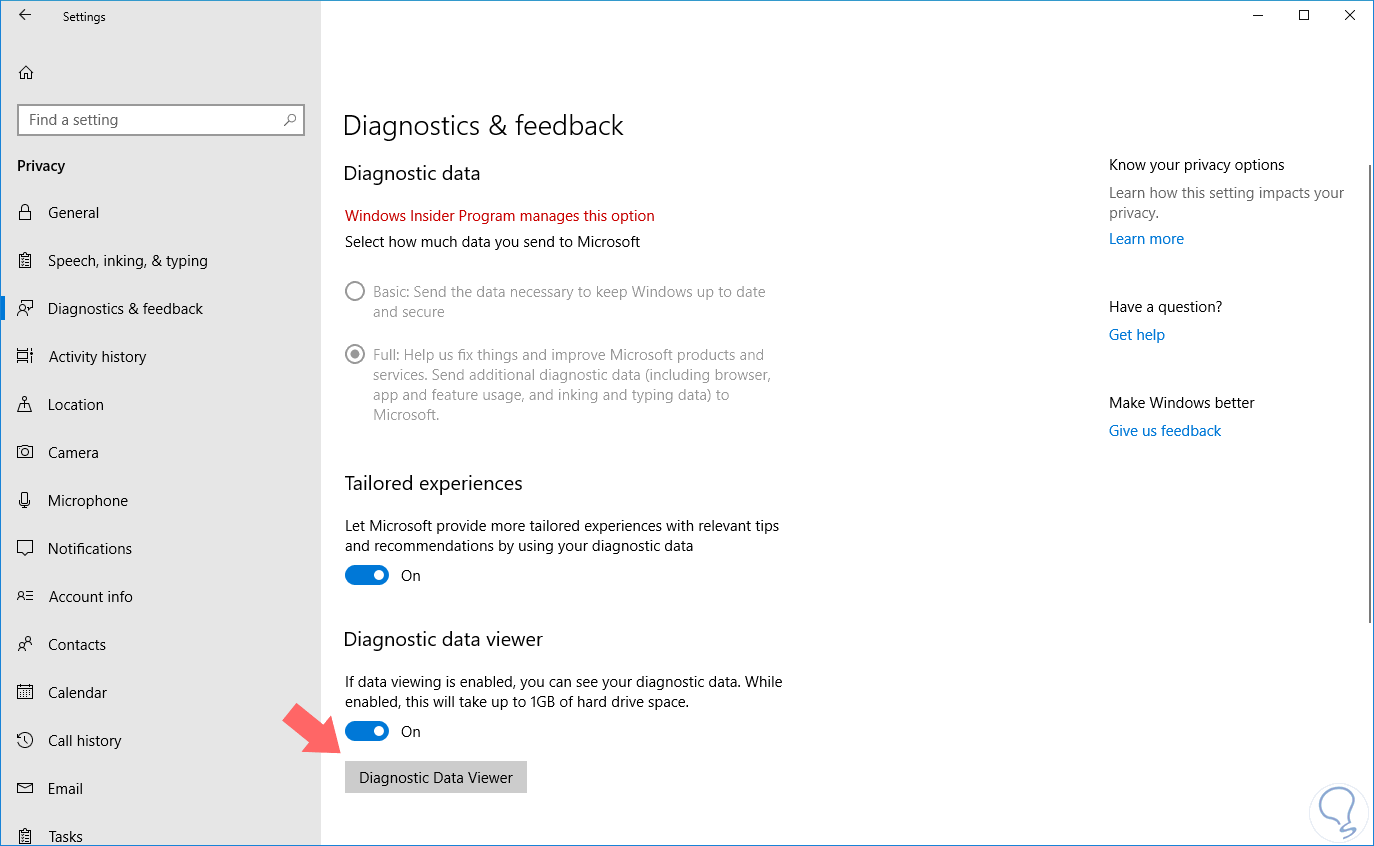Click the Tailored experiences section heading
This screenshot has height=846, width=1374.
434,484
